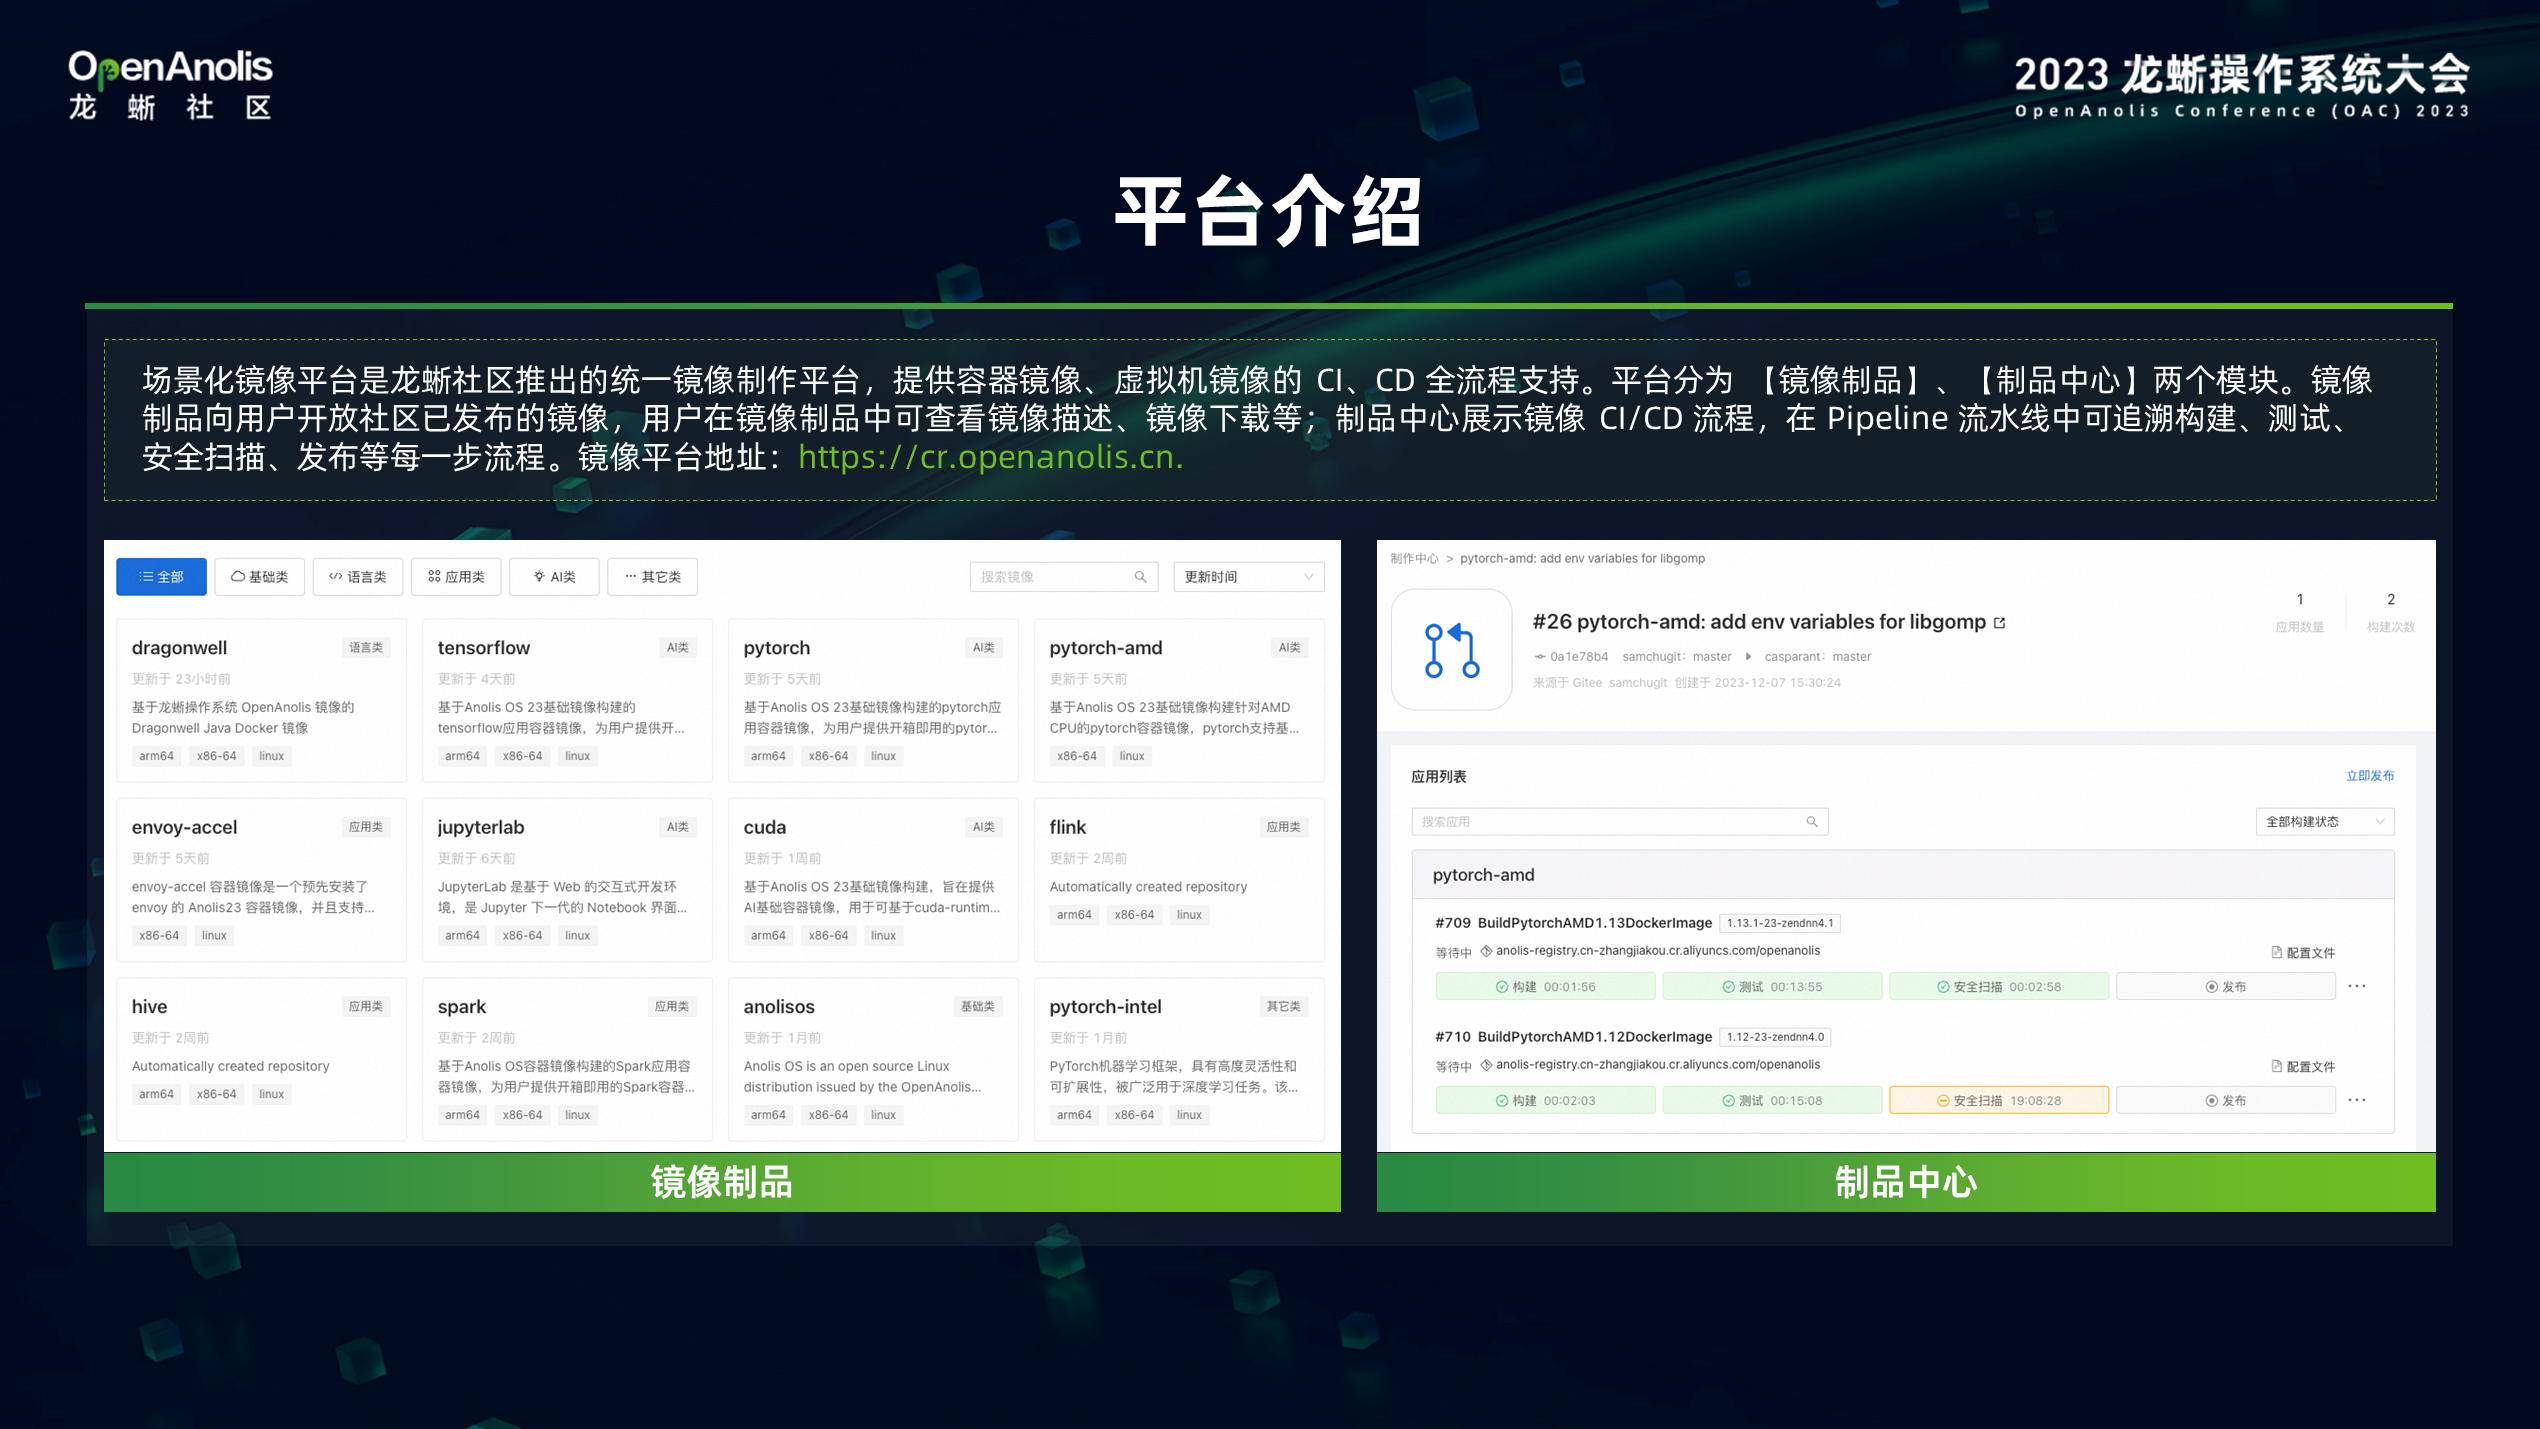The height and width of the screenshot is (1429, 2540).
Task: Open the anolisos image card
Action: coord(873,1059)
